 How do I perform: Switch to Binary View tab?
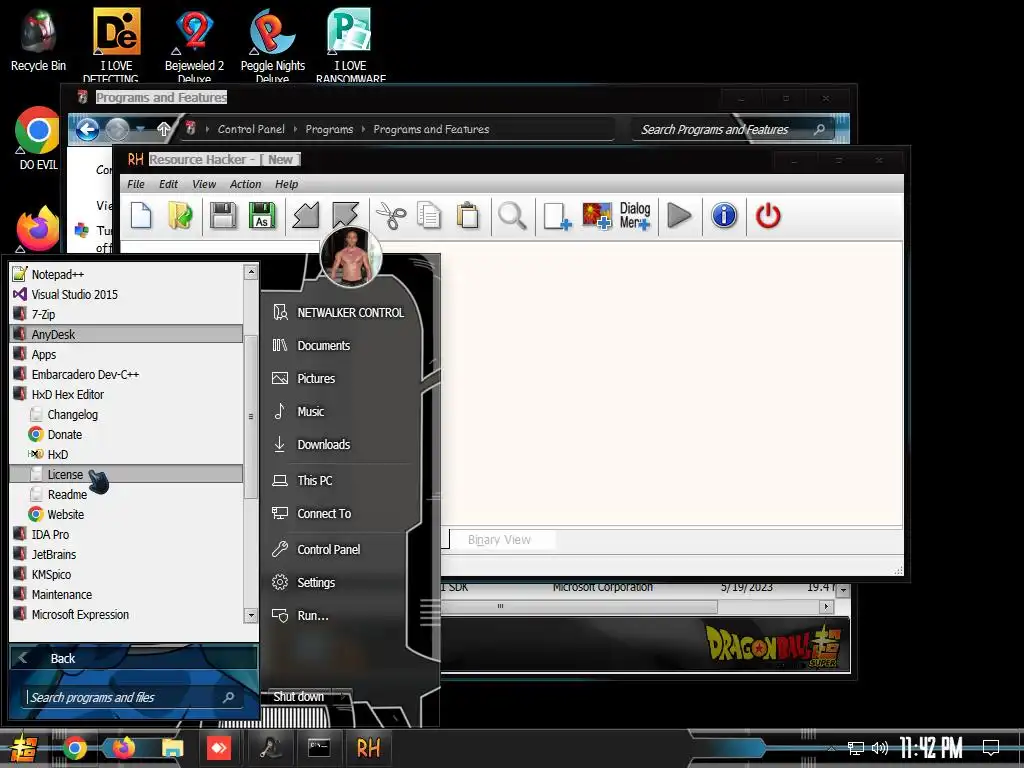(x=500, y=539)
